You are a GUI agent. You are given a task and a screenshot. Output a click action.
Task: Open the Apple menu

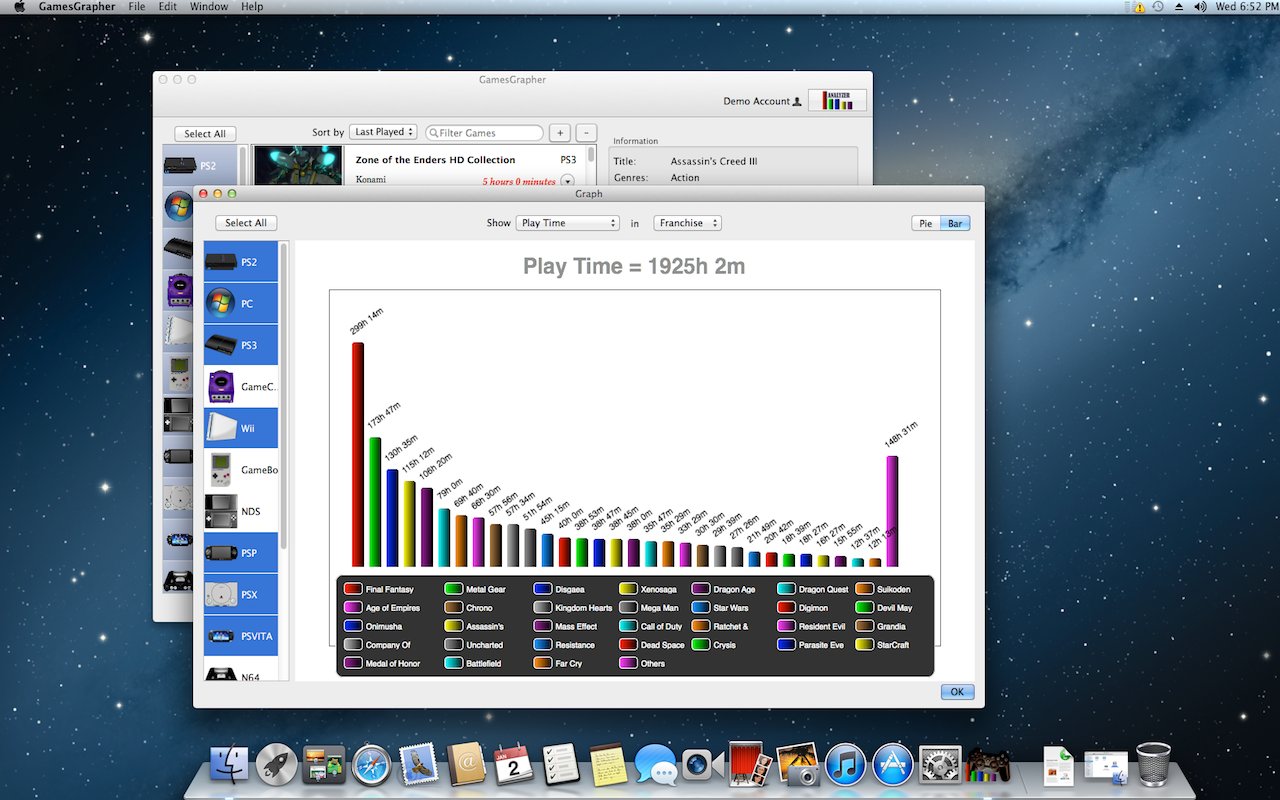coord(19,7)
